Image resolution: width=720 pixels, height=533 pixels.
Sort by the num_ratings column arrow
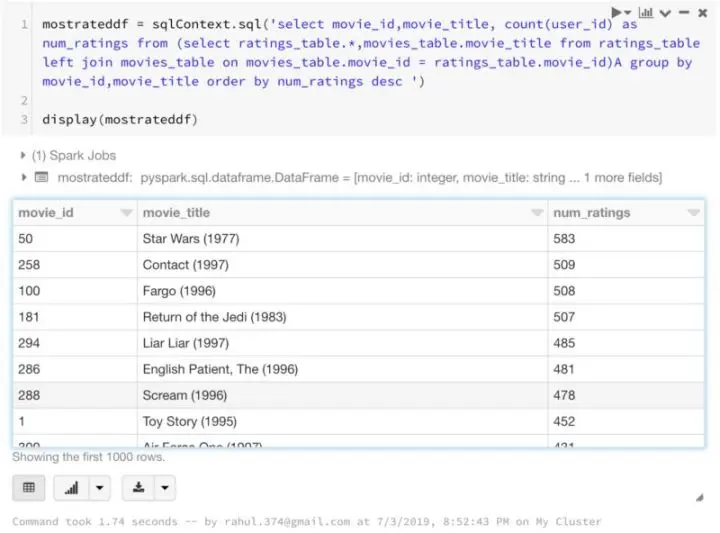693,213
